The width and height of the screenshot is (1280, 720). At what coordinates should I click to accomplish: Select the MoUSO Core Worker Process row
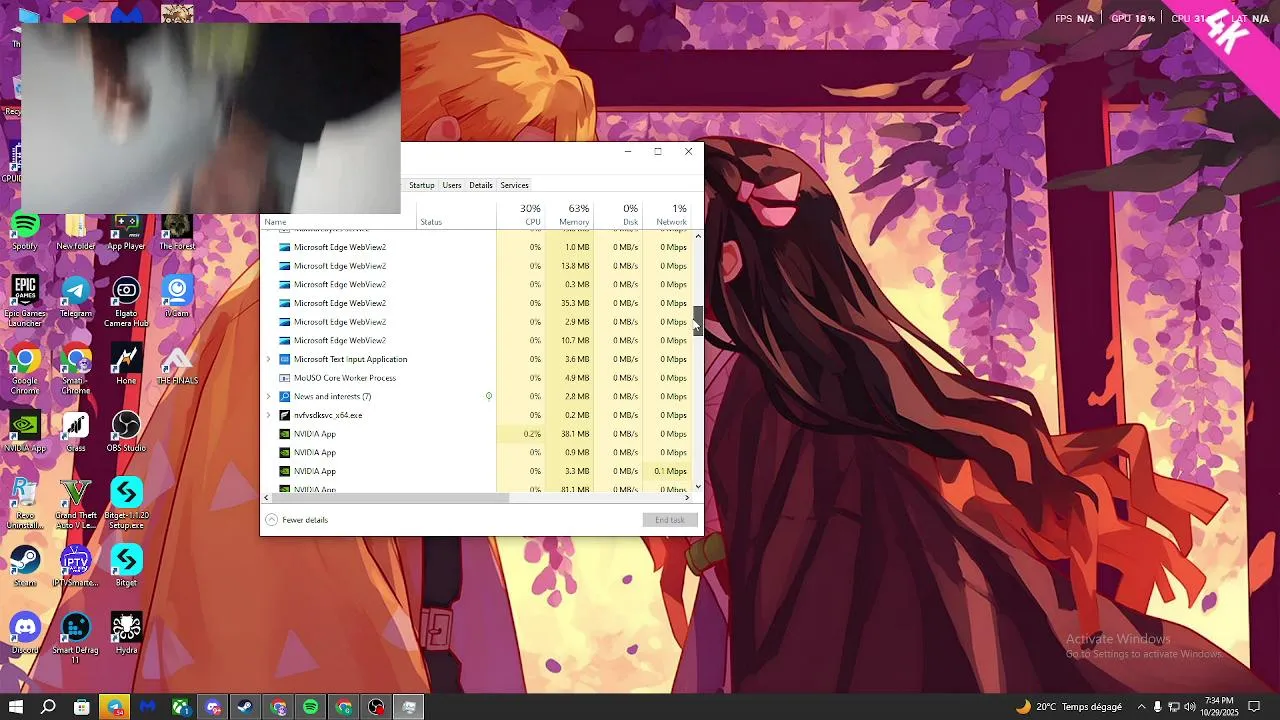[477, 378]
